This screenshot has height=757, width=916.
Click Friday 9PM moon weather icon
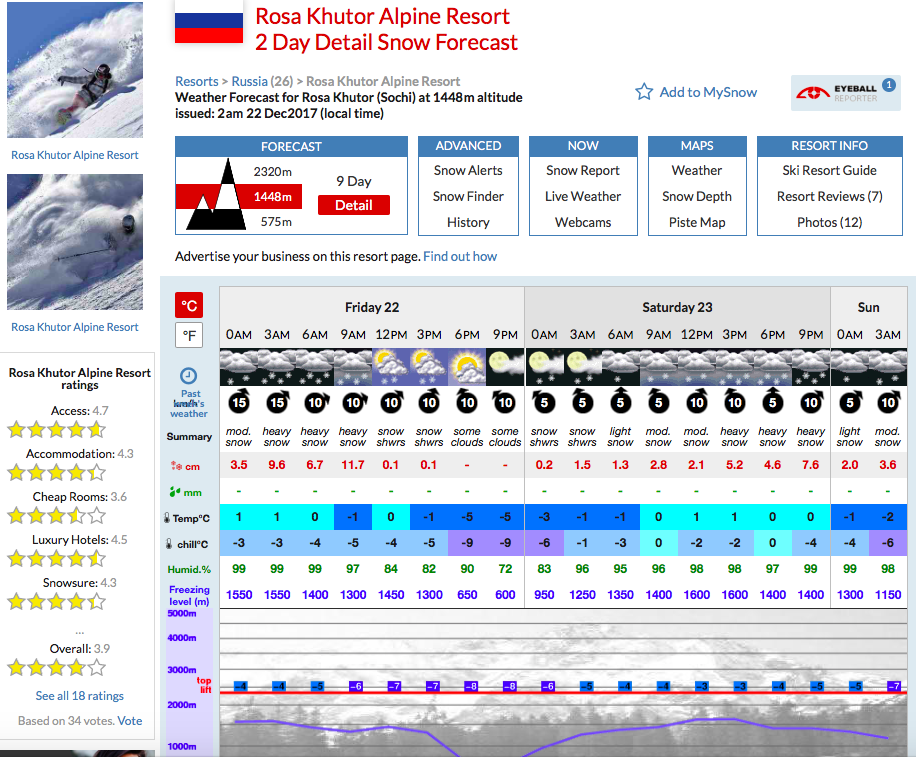click(x=505, y=367)
